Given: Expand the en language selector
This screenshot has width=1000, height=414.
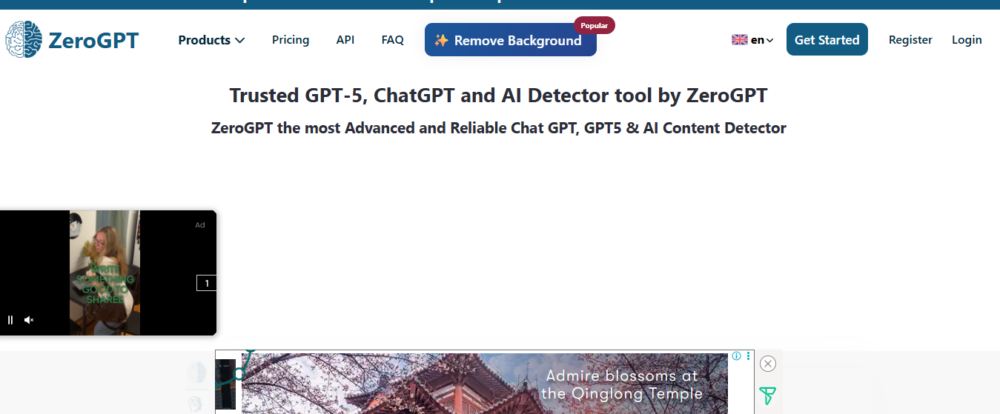Looking at the screenshot, I should click(753, 40).
